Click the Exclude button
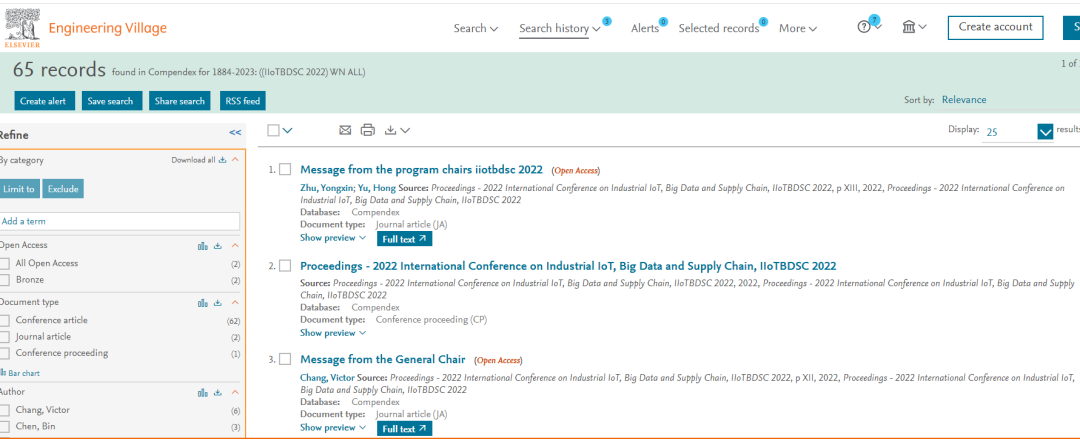This screenshot has height=442, width=1080. click(x=63, y=189)
